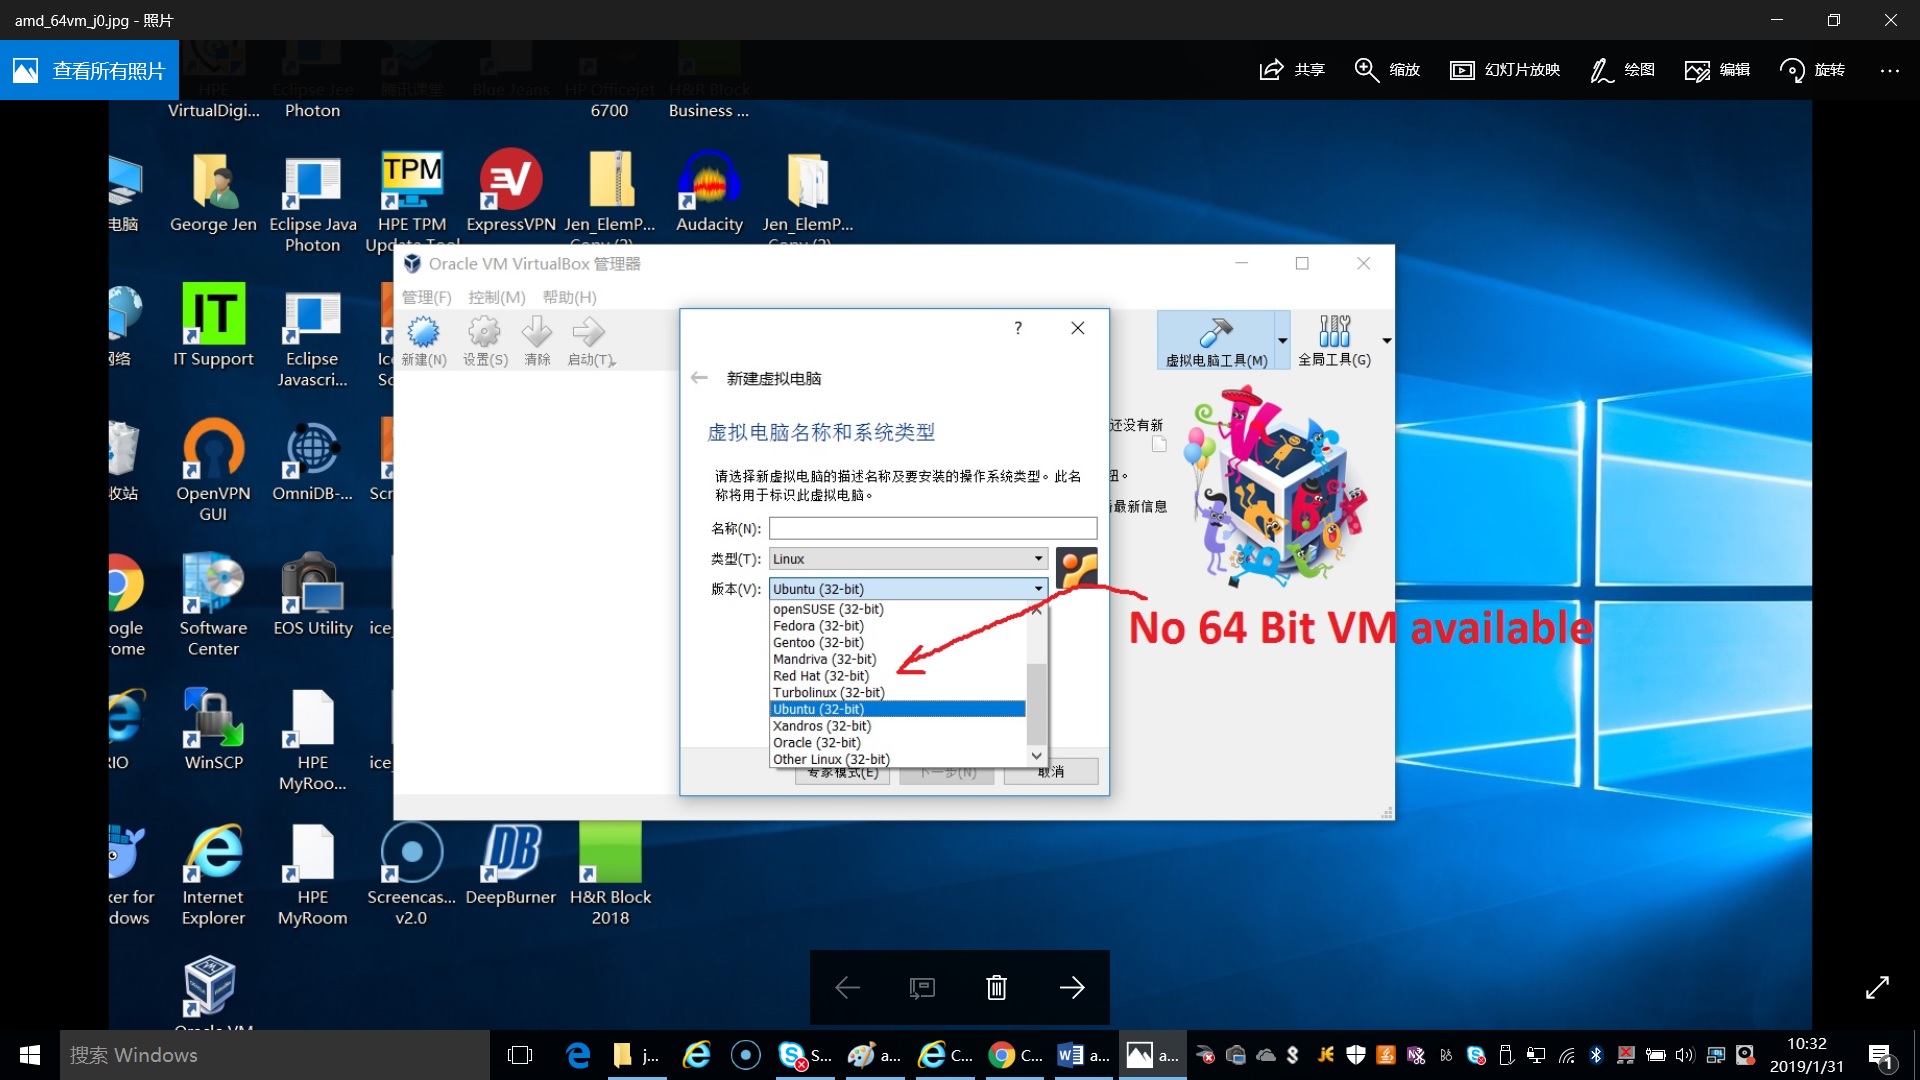The width and height of the screenshot is (1920, 1080).
Task: Start the slideshow from the toolbar
Action: [1462, 70]
